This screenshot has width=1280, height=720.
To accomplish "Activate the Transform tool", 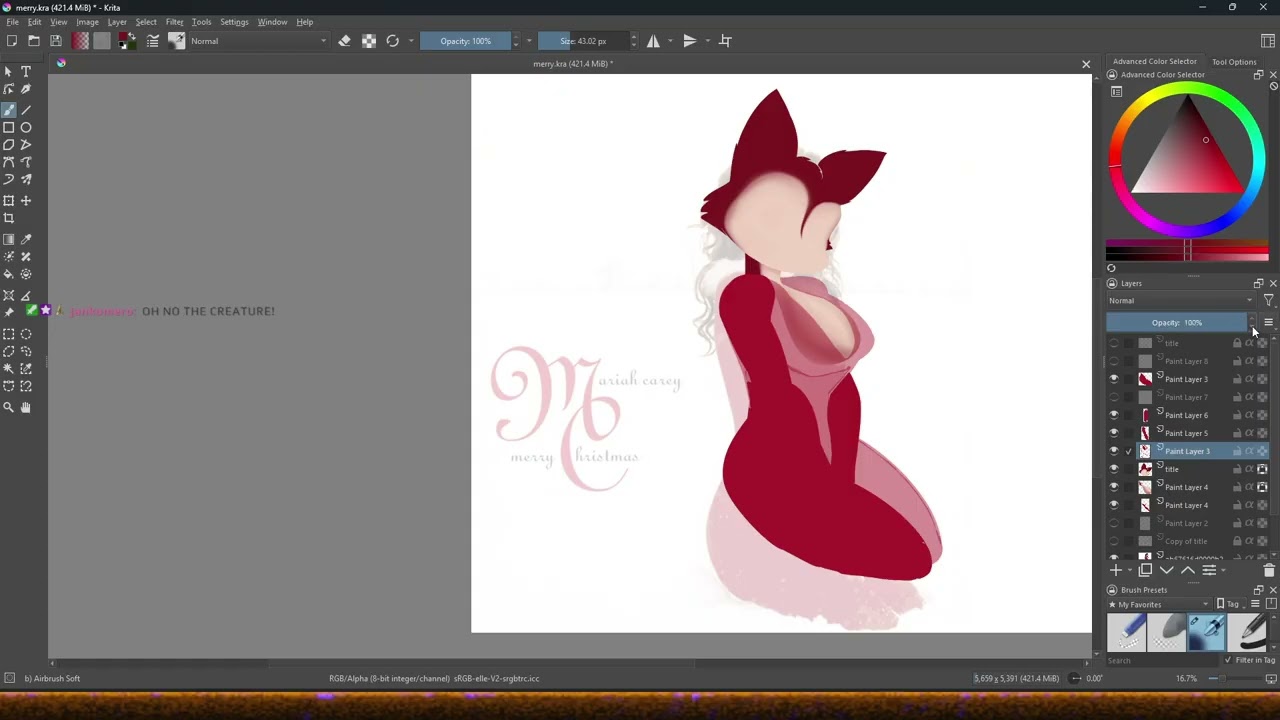I will pos(9,201).
